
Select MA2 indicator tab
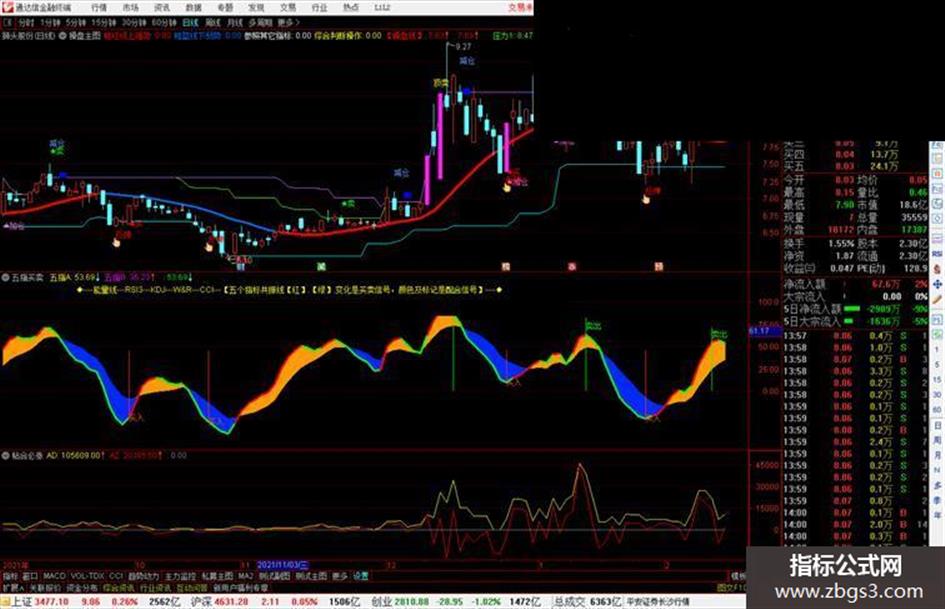[245, 576]
